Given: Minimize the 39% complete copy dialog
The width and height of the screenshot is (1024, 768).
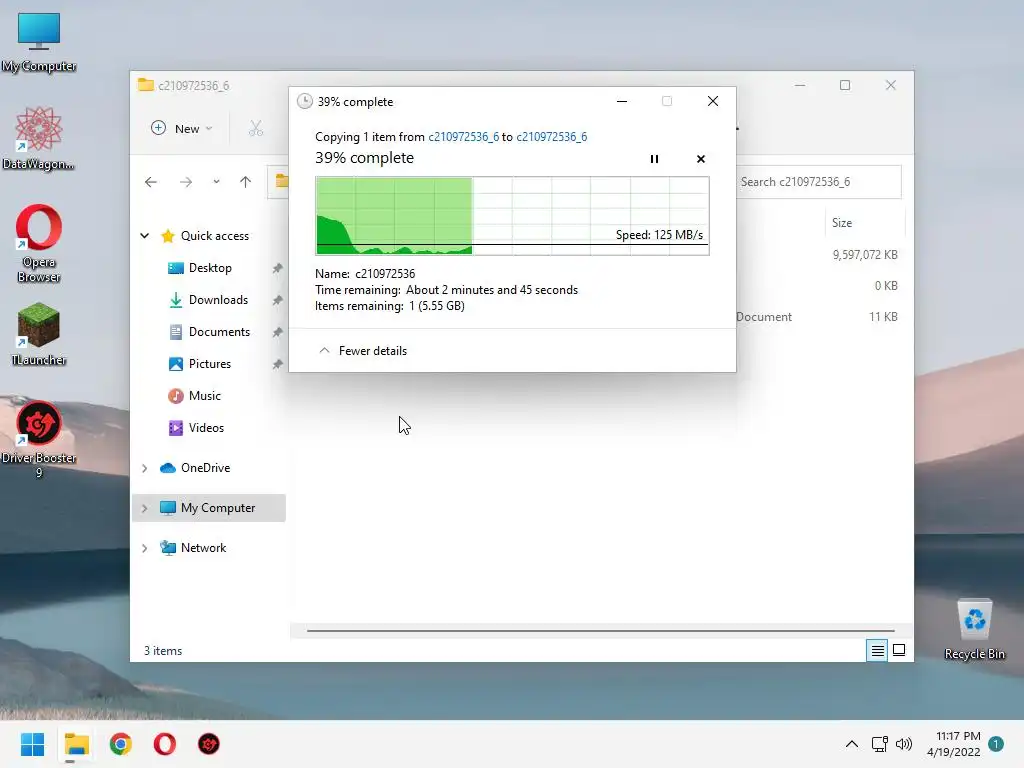Looking at the screenshot, I should (x=622, y=101).
